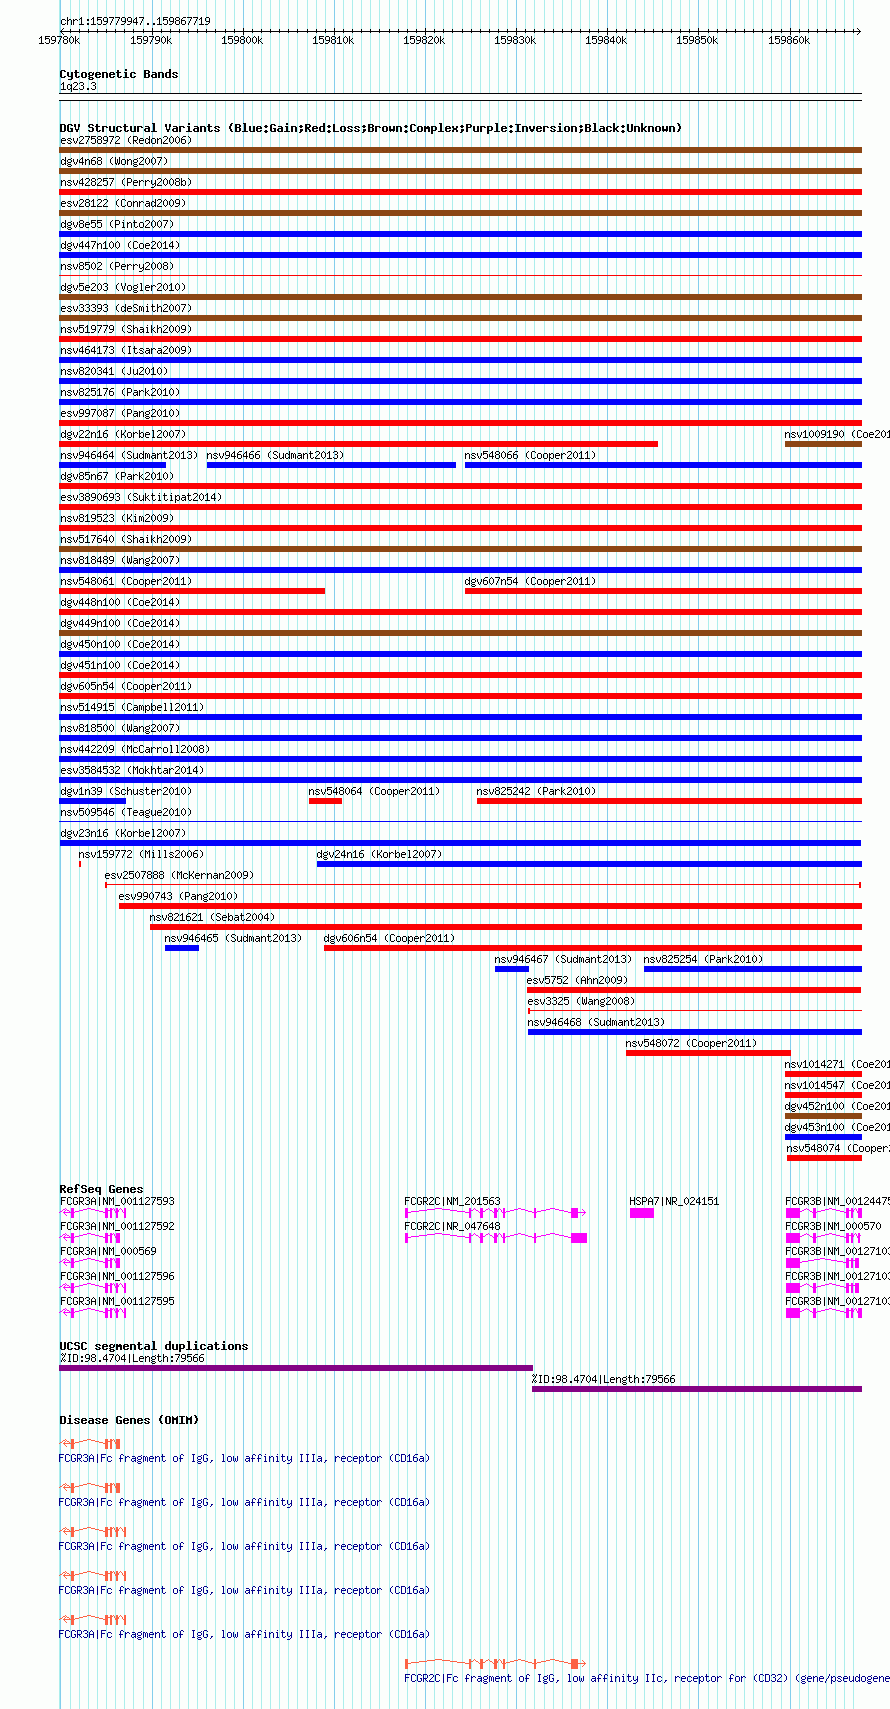View variant esv28122 (Conrad2009)
890x1709 pixels.
(x=123, y=203)
